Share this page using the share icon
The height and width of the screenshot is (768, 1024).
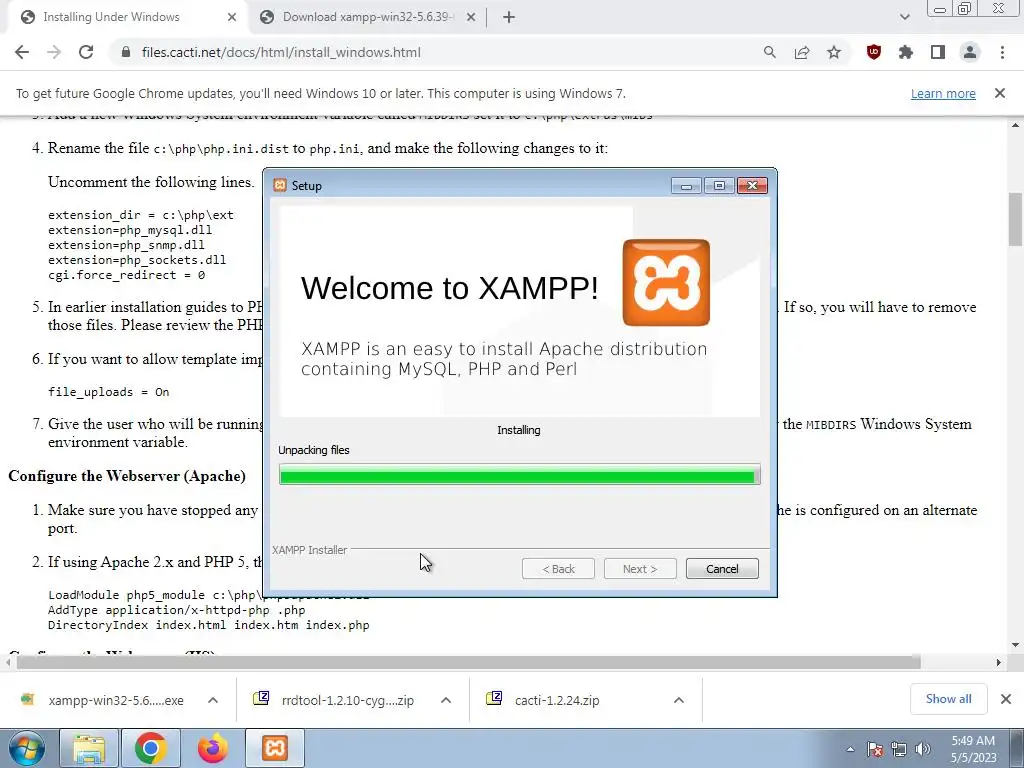click(802, 52)
